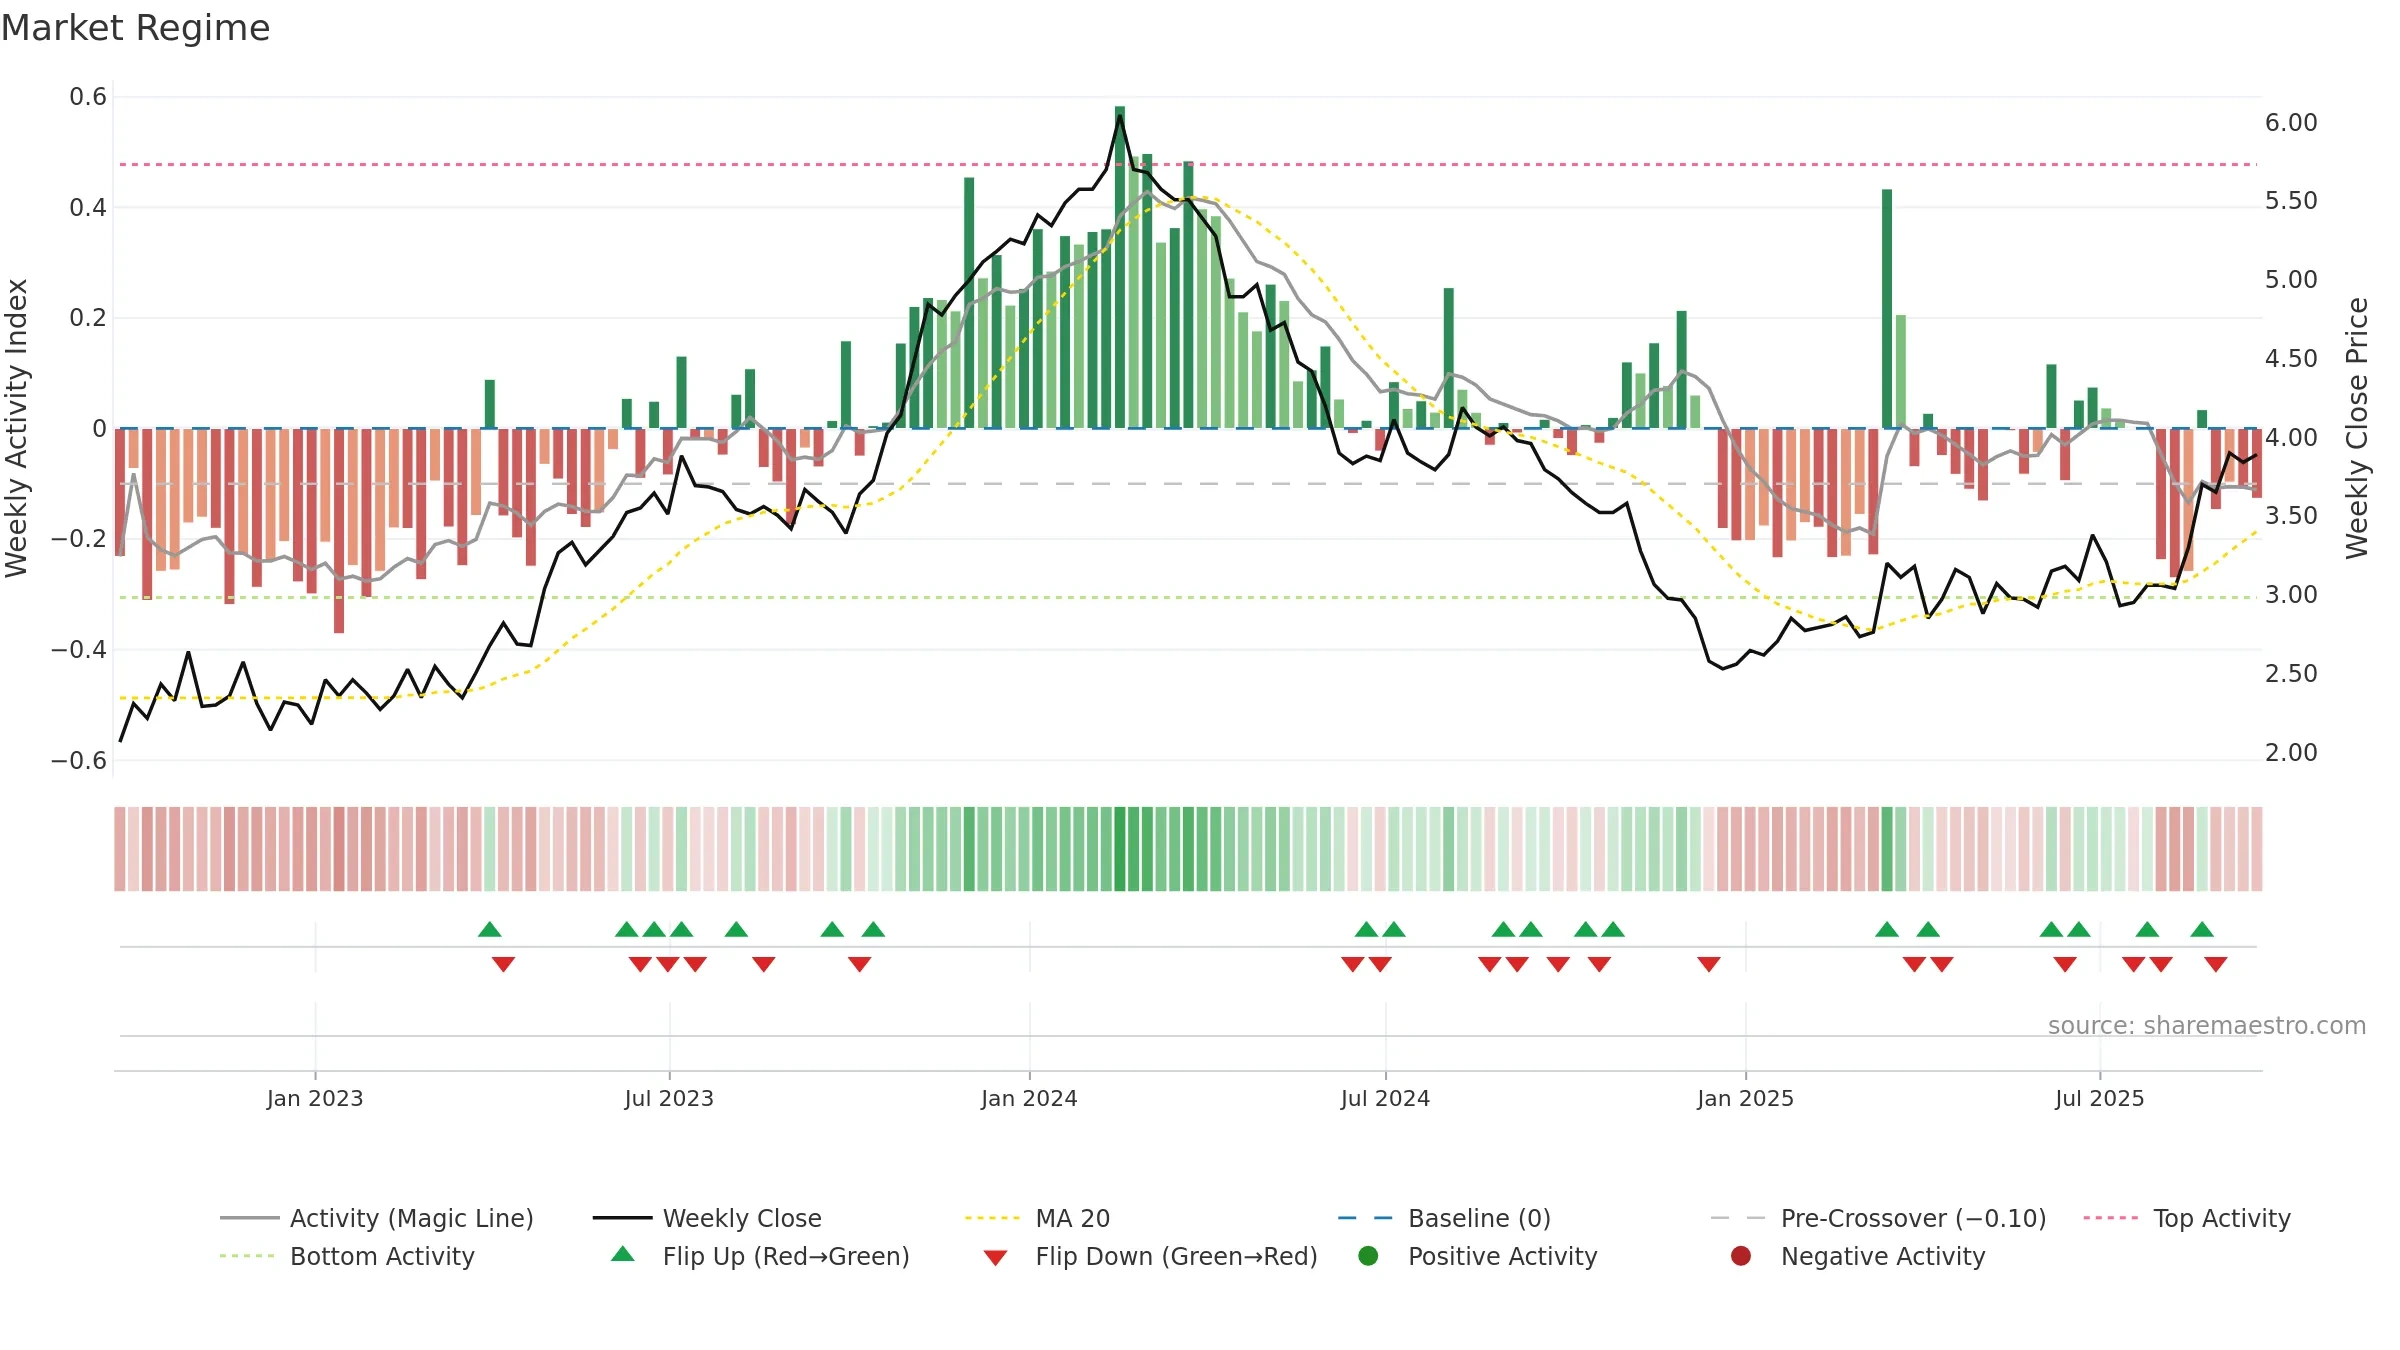2400x1350 pixels.
Task: Toggle Flip Up (Red→Green) legend entry
Action: coord(761,1256)
